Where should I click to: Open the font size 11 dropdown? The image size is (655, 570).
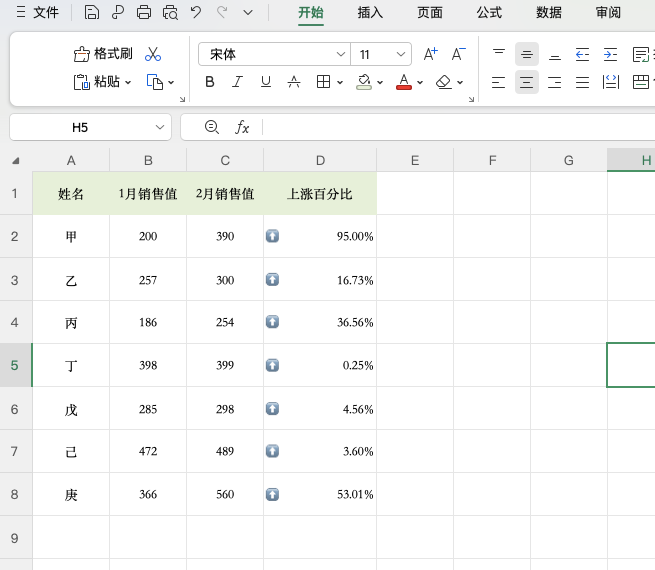tap(401, 54)
